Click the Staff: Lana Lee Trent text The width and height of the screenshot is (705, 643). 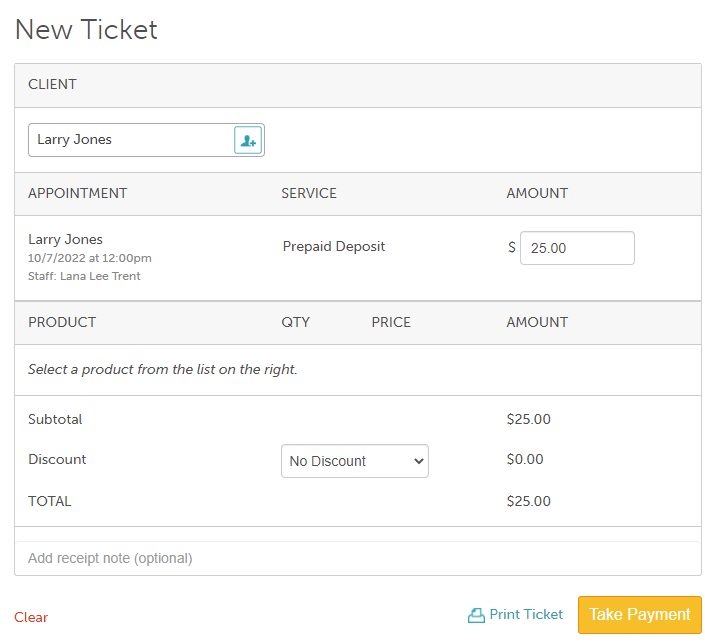84,276
